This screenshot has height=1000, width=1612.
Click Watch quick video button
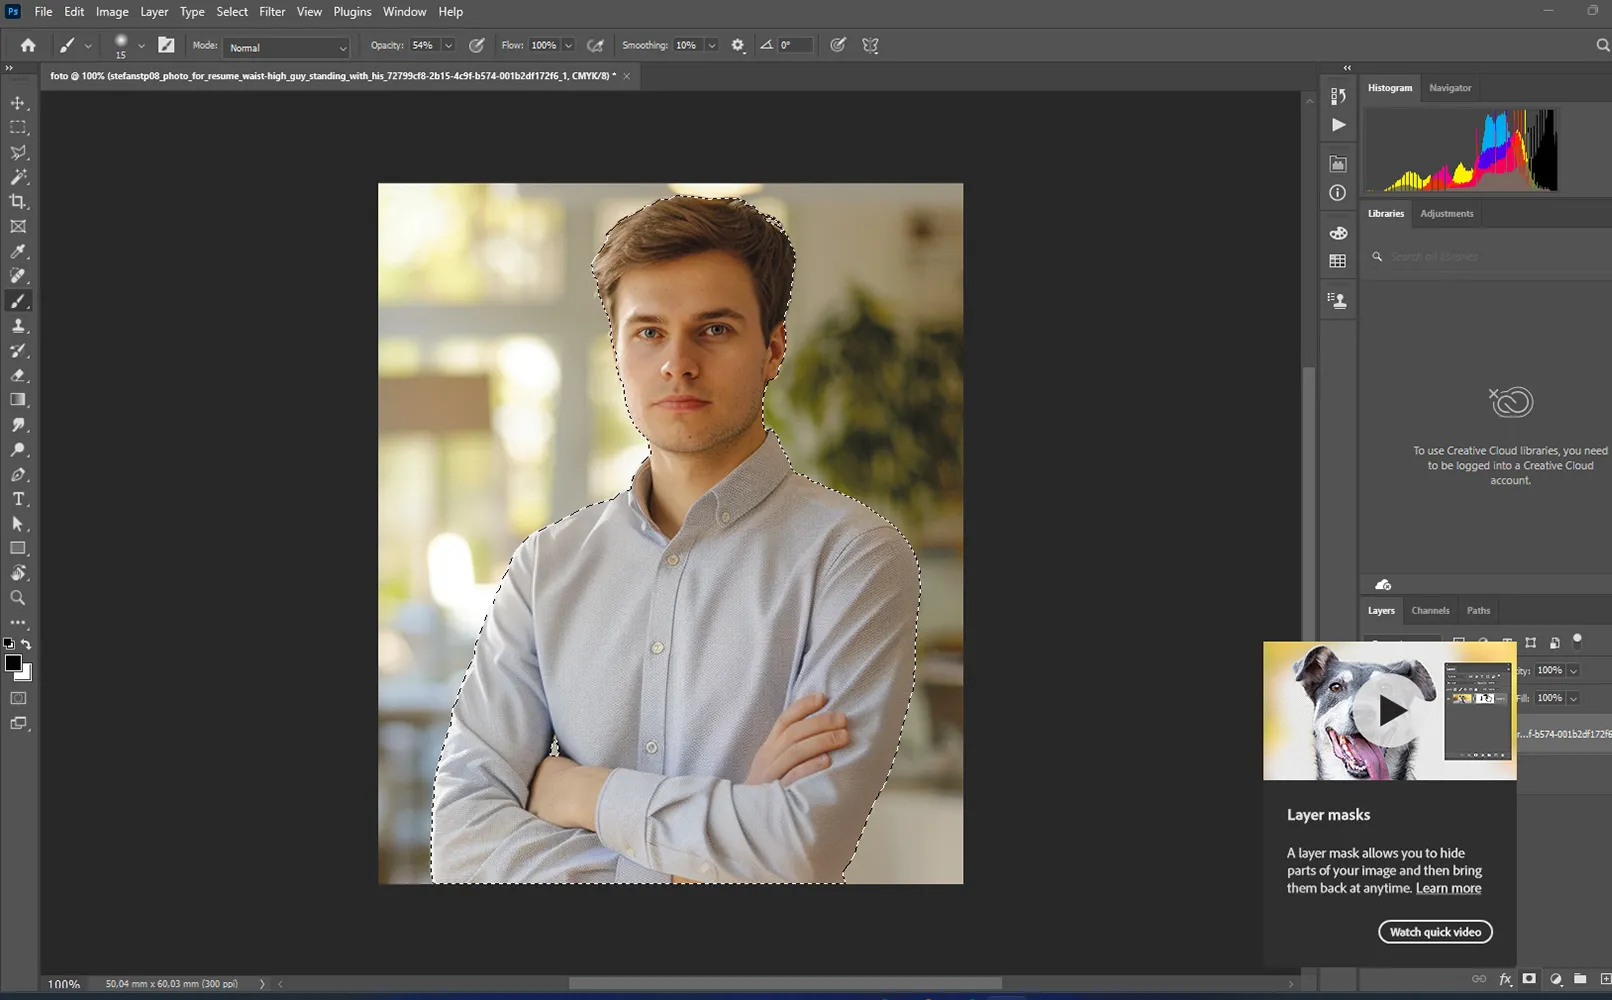click(1435, 932)
